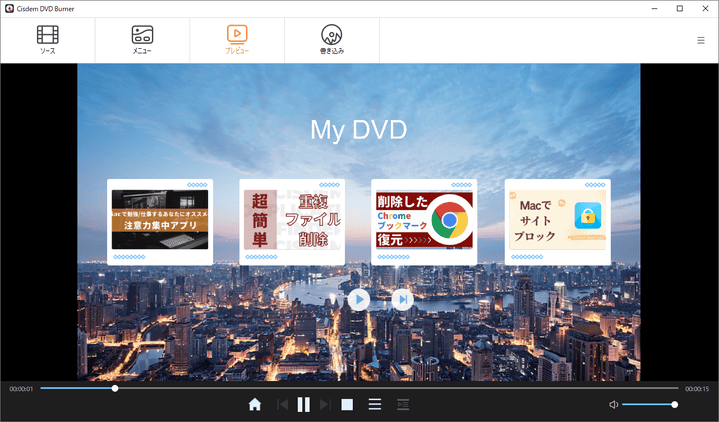
Task: Click the home button in playback controls
Action: pos(255,405)
